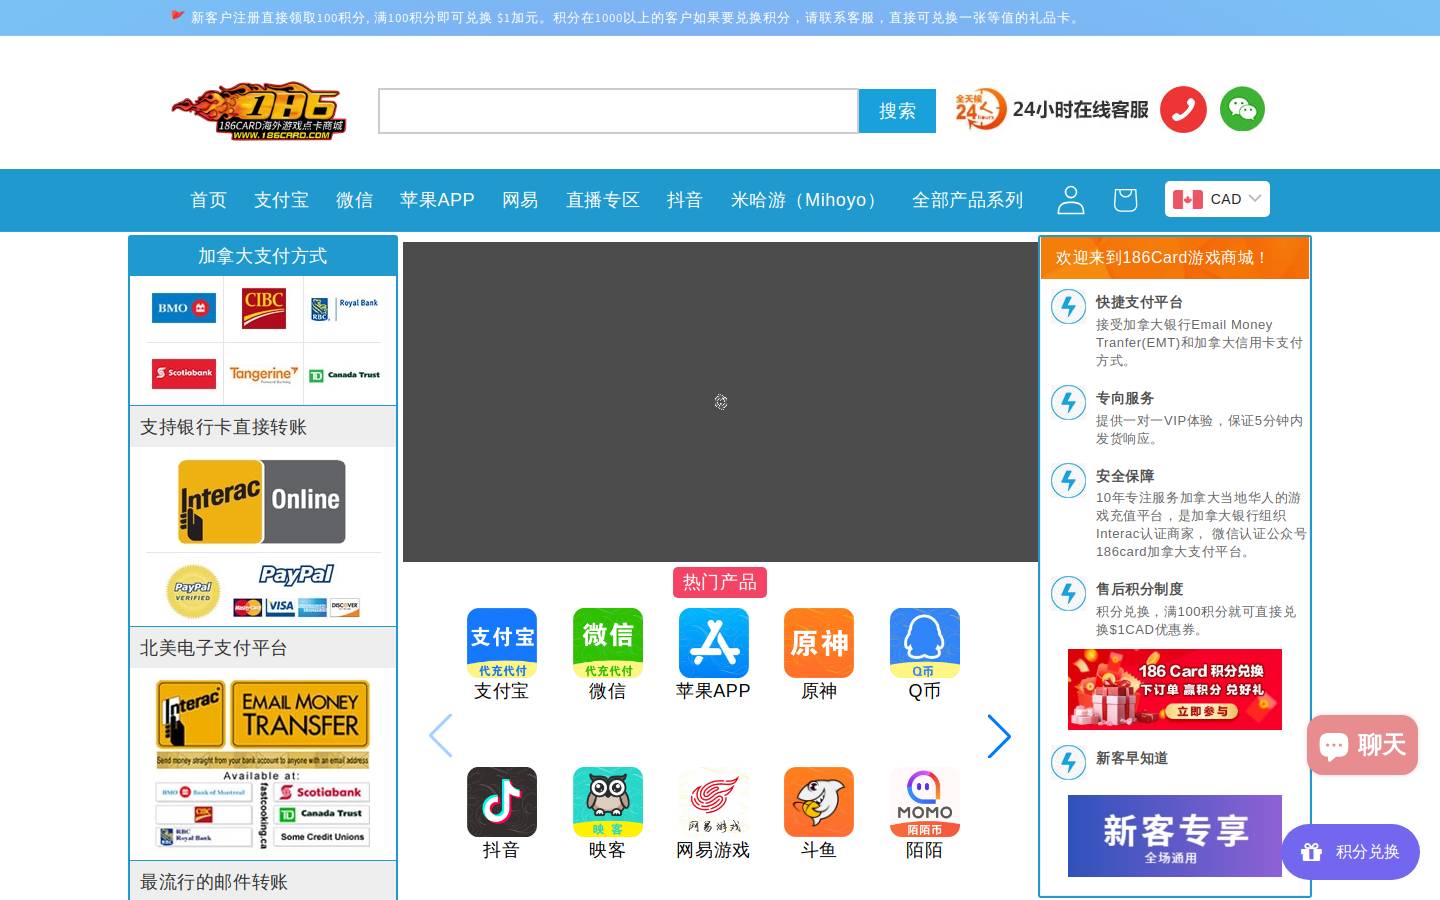
Task: Click the Email Money Transfer image
Action: pyautogui.click(x=263, y=764)
